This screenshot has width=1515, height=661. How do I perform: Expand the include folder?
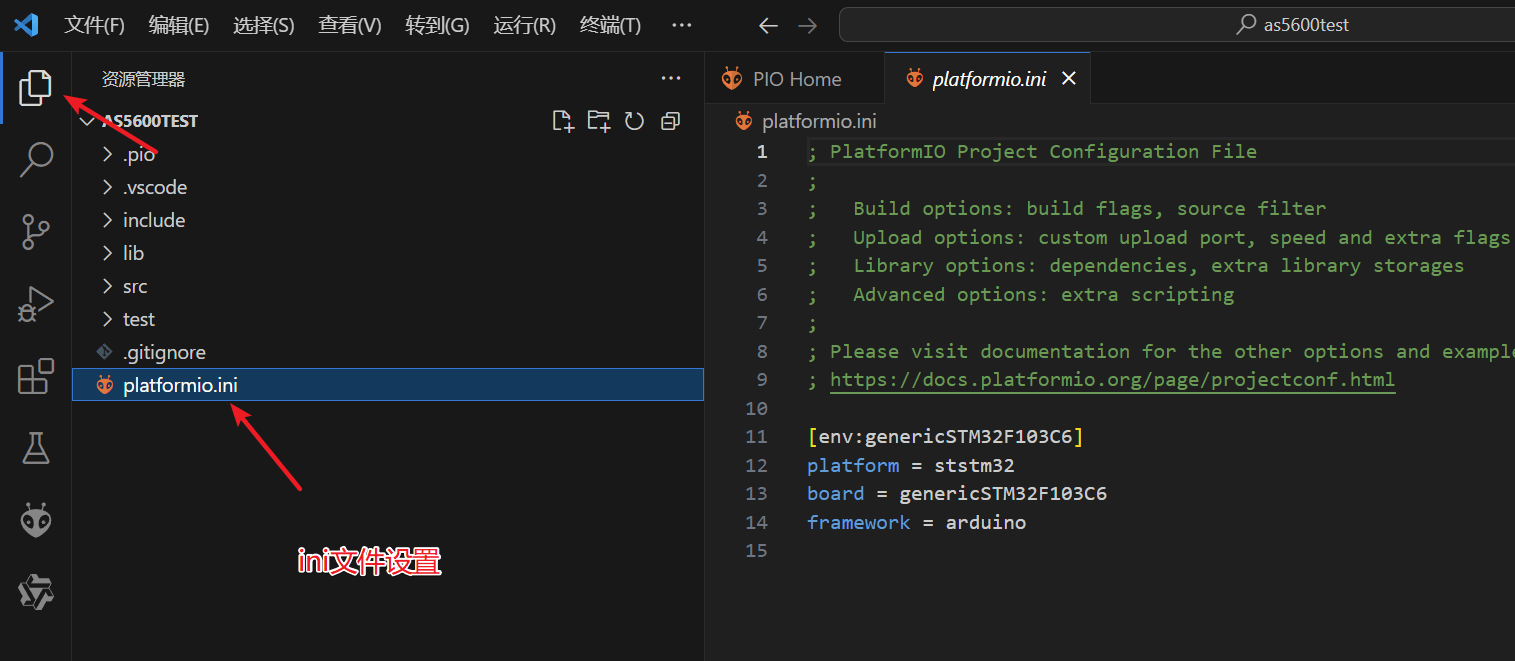pos(153,220)
